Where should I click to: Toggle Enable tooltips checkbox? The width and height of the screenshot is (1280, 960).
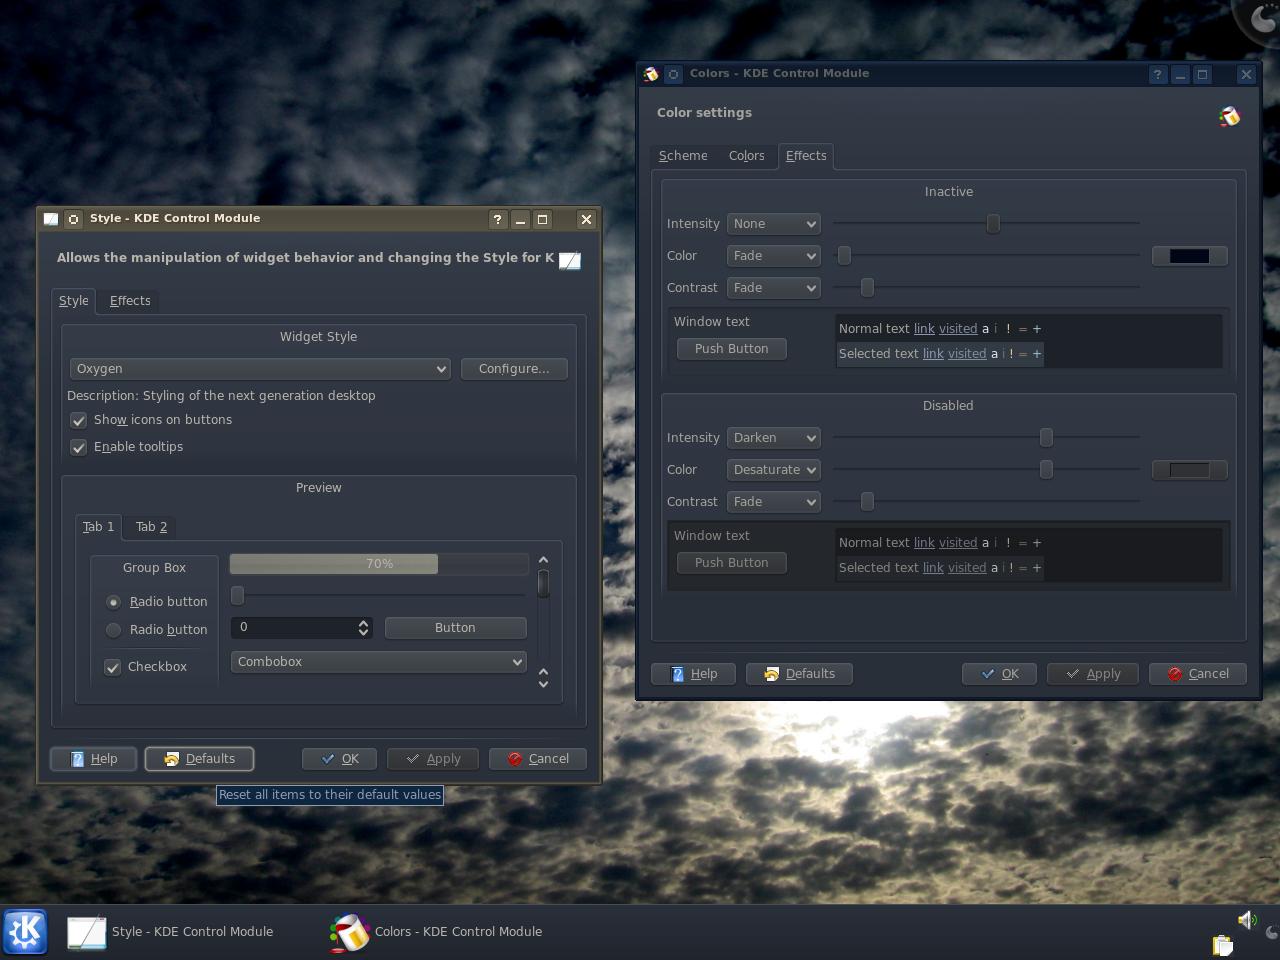(78, 447)
